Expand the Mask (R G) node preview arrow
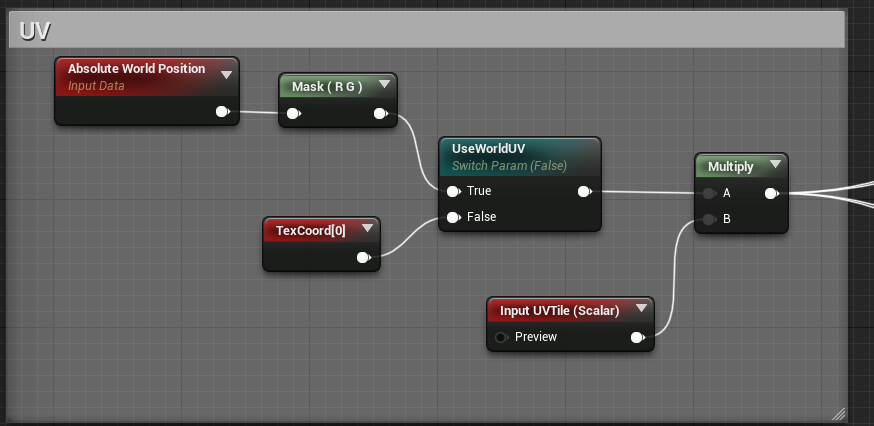The width and height of the screenshot is (874, 426). (x=382, y=87)
